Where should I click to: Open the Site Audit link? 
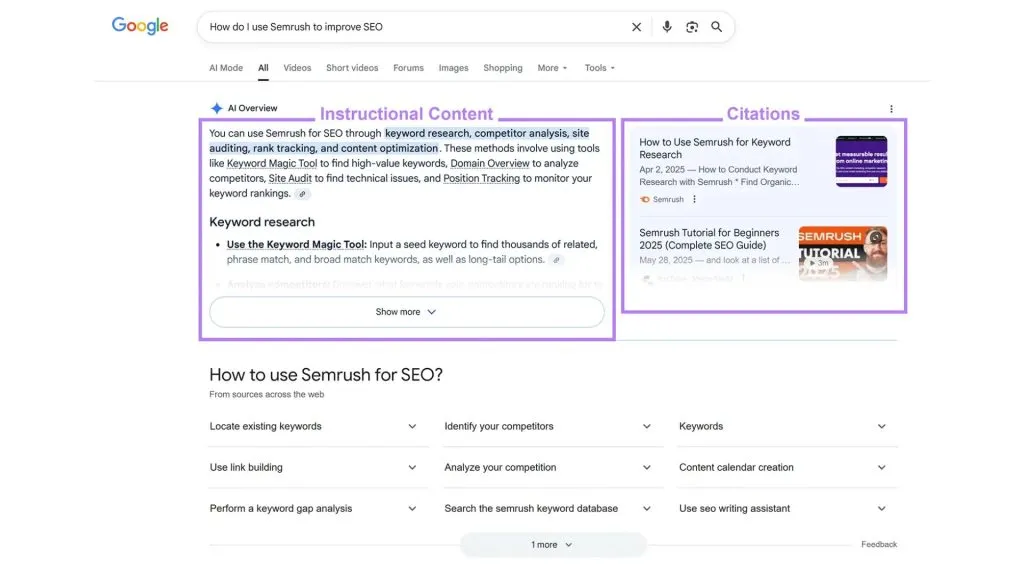click(x=290, y=178)
